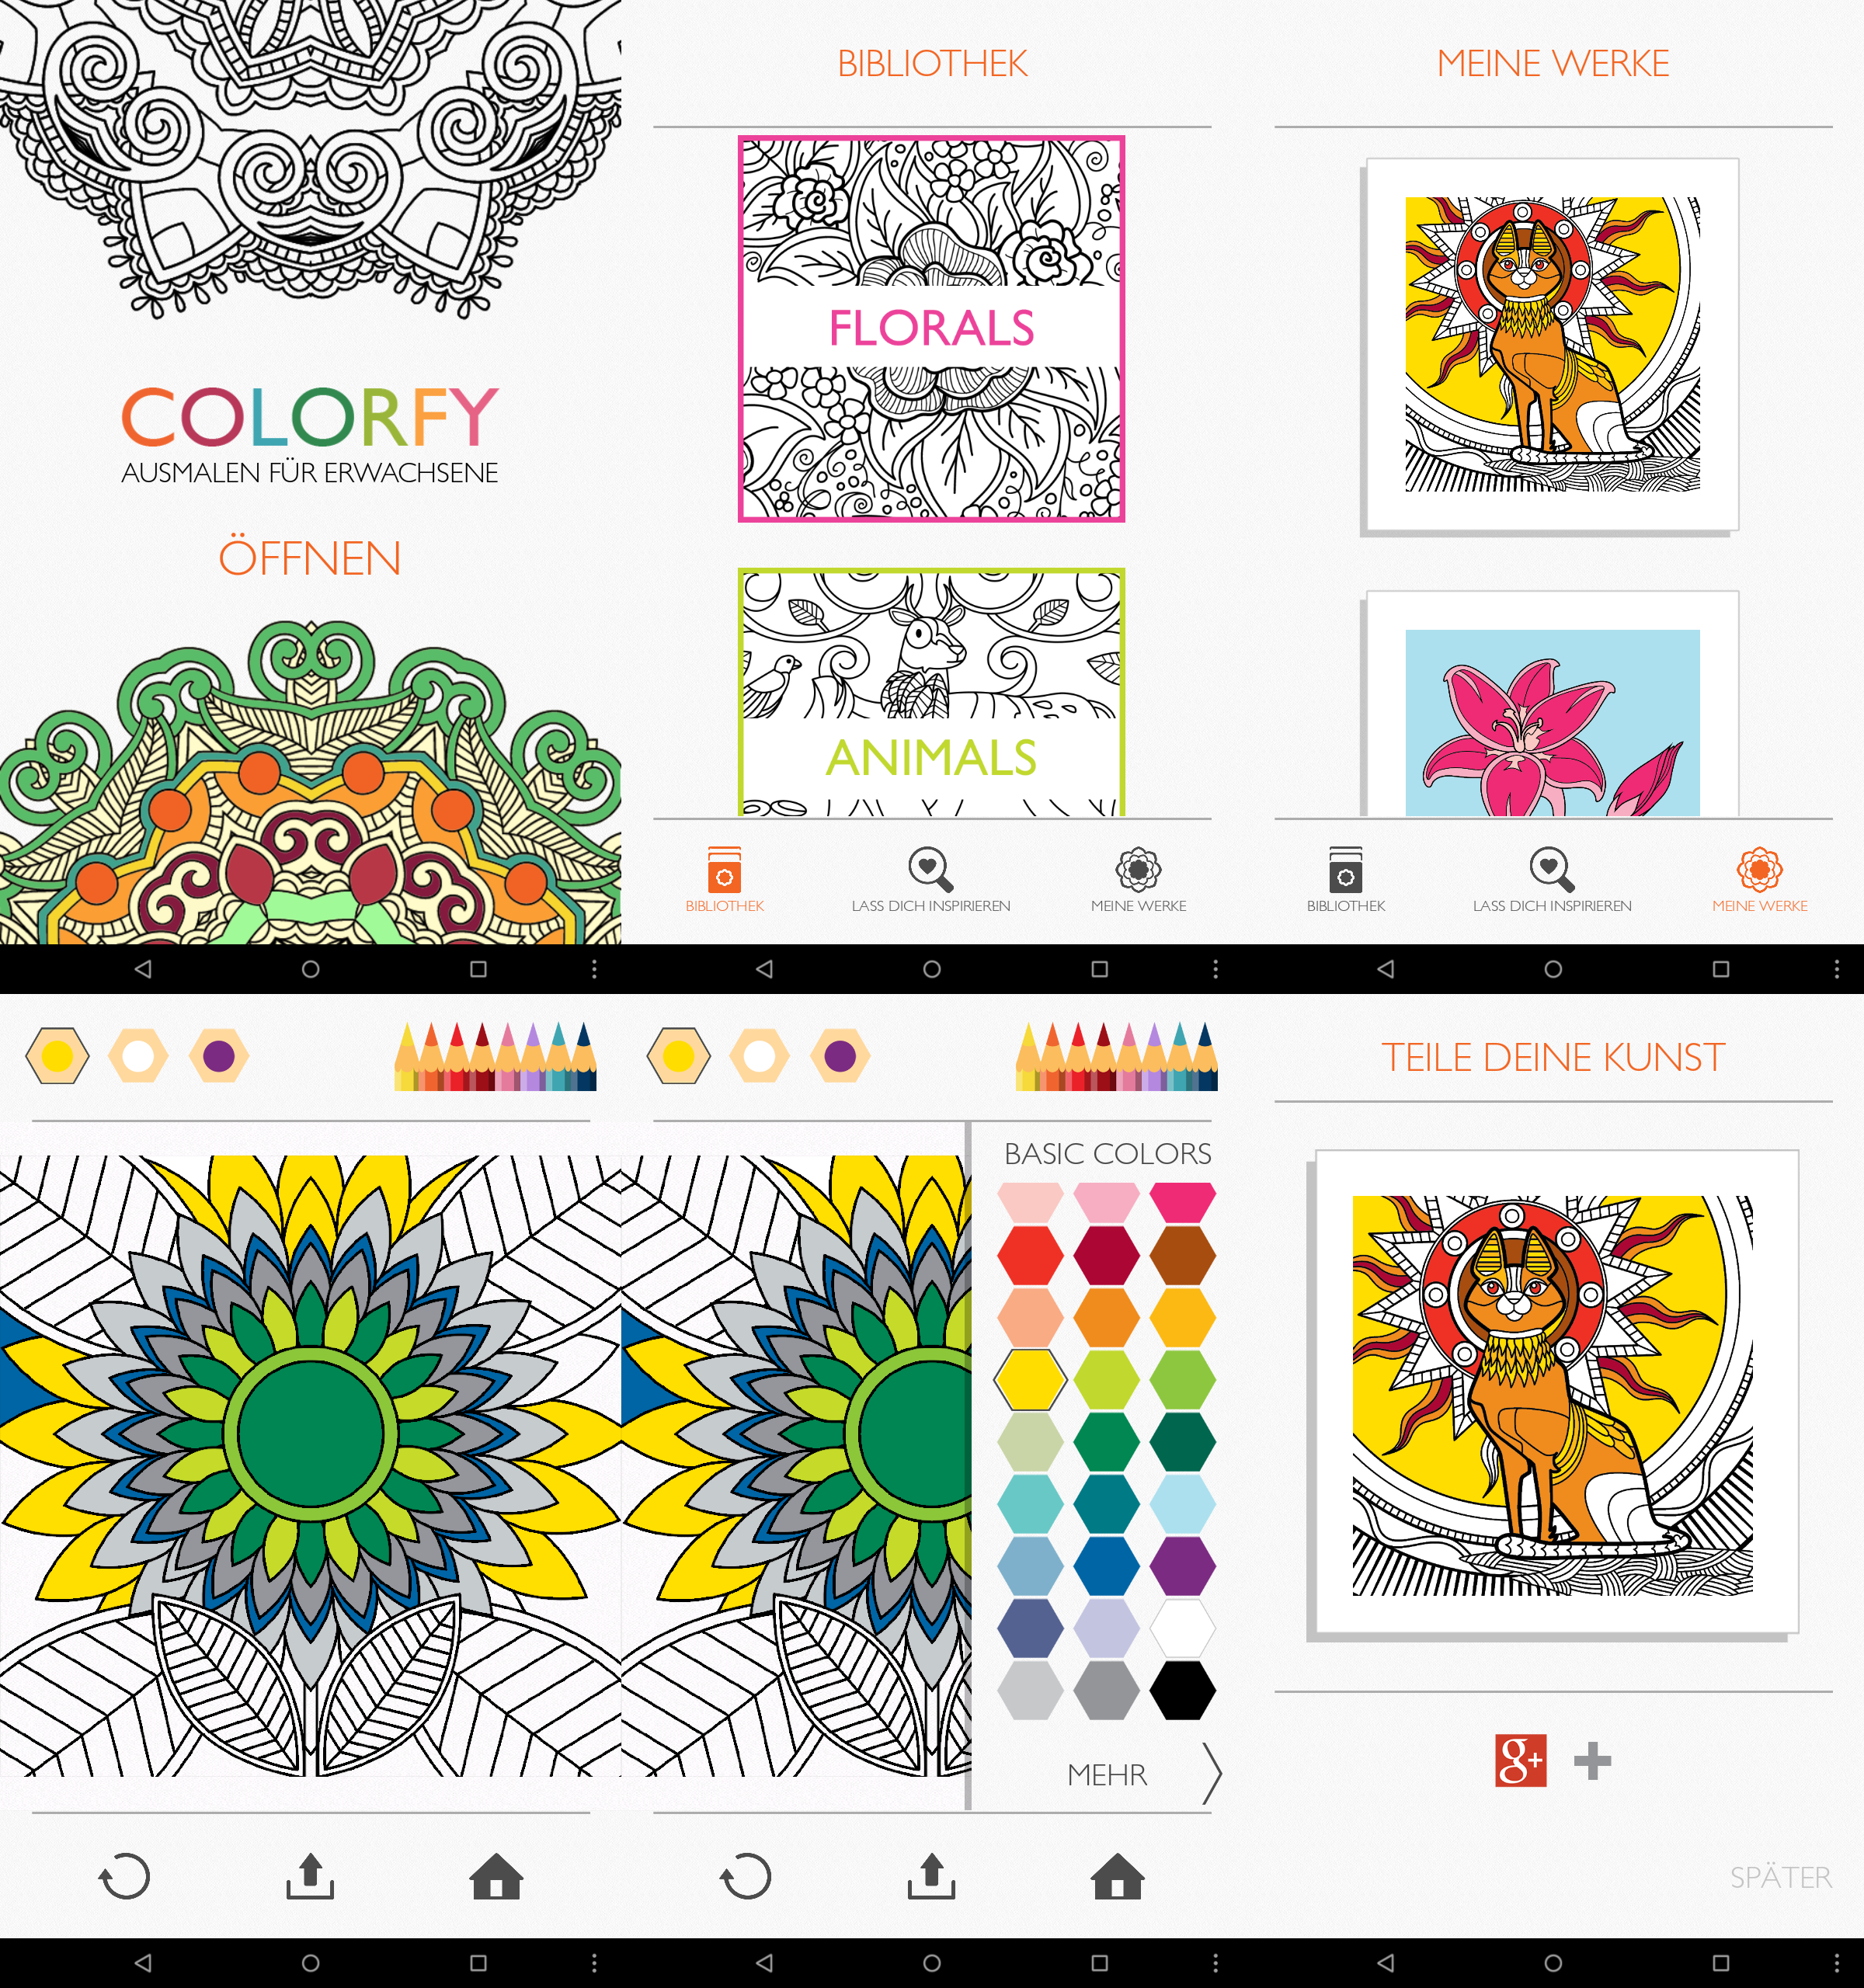Select the white recent color hexagon in left screen
This screenshot has width=1864, height=1988.
tap(138, 1056)
